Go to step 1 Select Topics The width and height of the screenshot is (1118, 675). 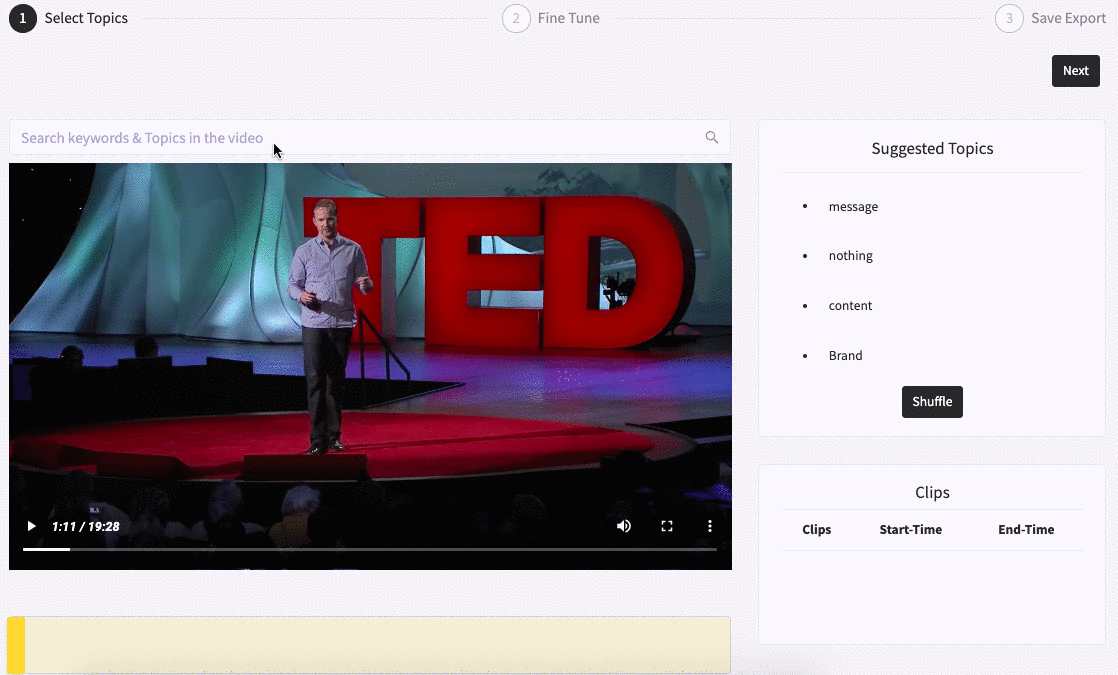[x=68, y=18]
